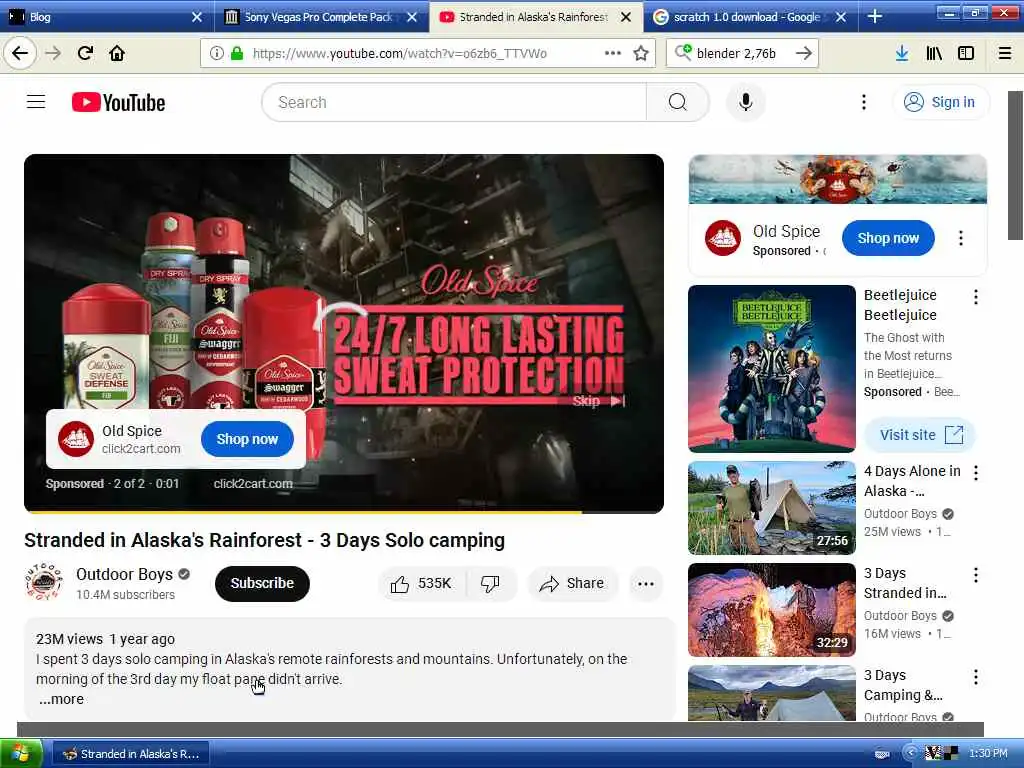The image size is (1024, 768).
Task: Click the page vertical scrollbar thumb
Action: point(1016,166)
